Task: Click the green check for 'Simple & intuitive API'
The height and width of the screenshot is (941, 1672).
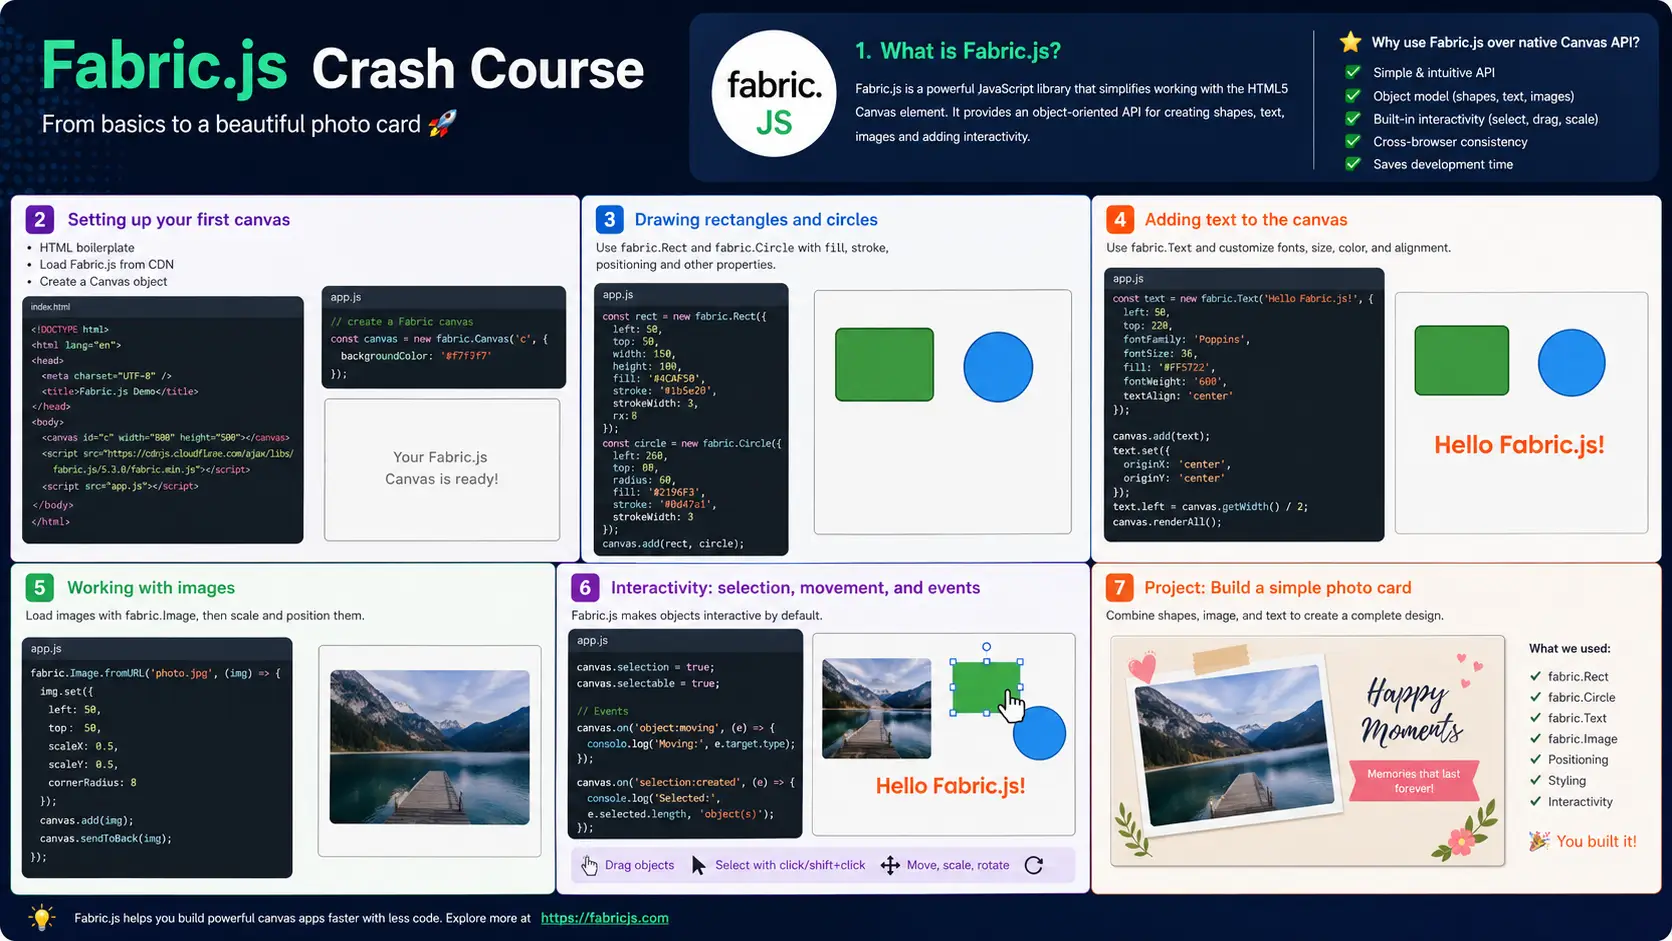Action: (1353, 72)
